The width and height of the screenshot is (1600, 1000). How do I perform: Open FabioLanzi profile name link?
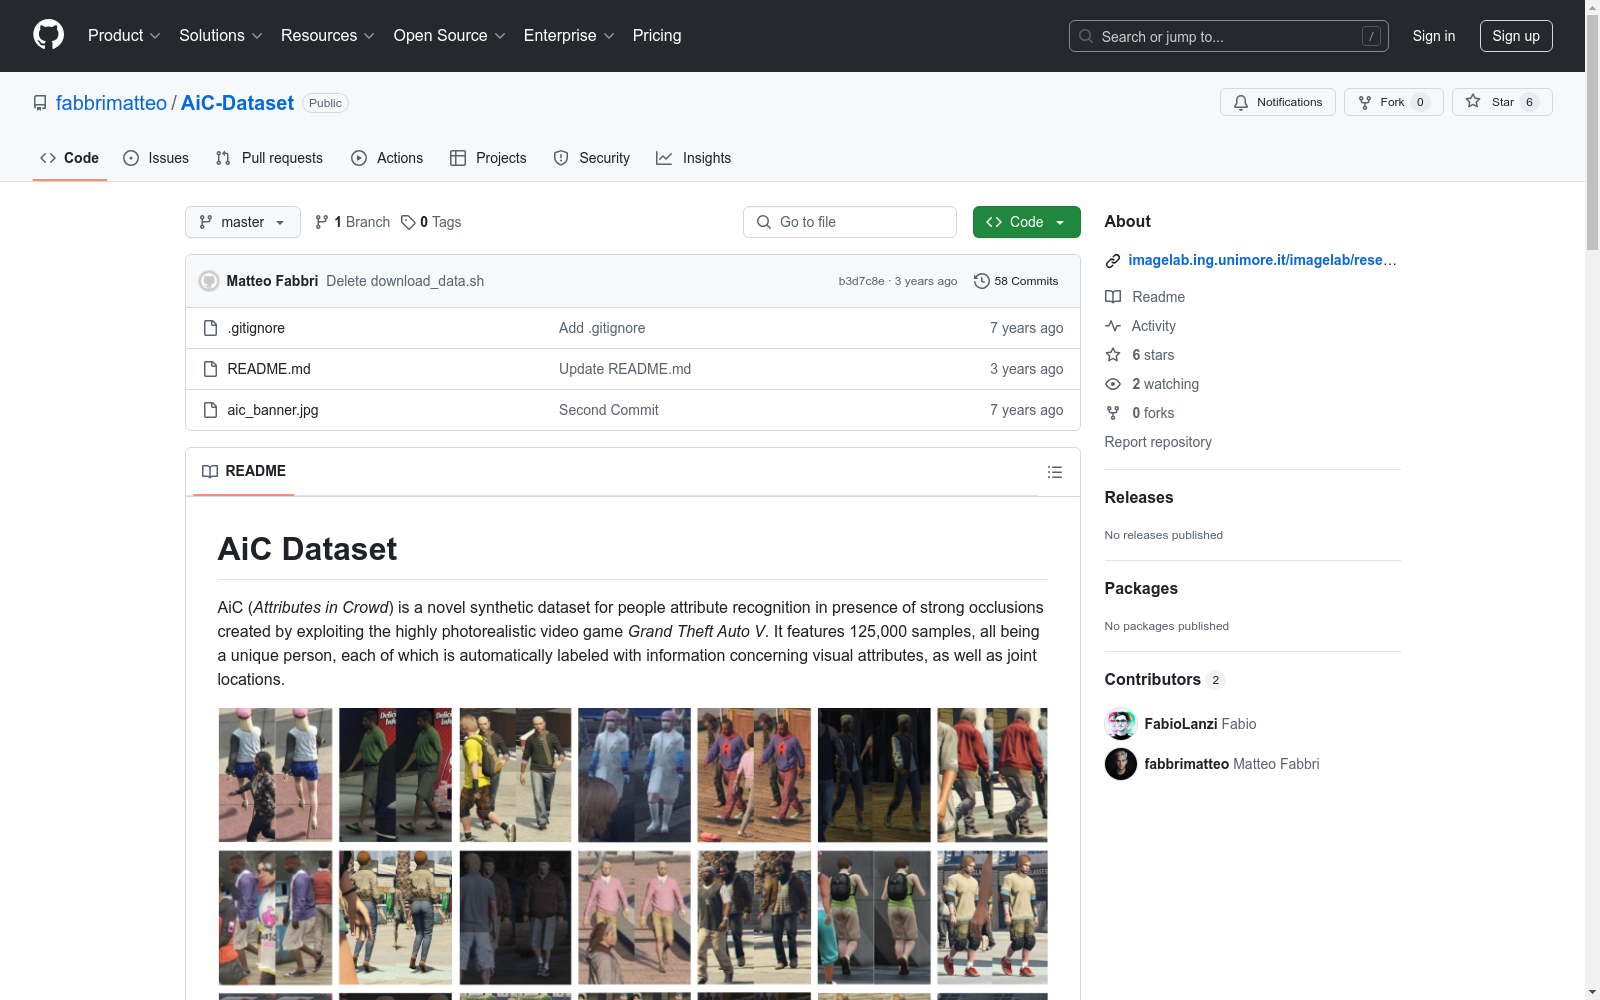[1181, 724]
